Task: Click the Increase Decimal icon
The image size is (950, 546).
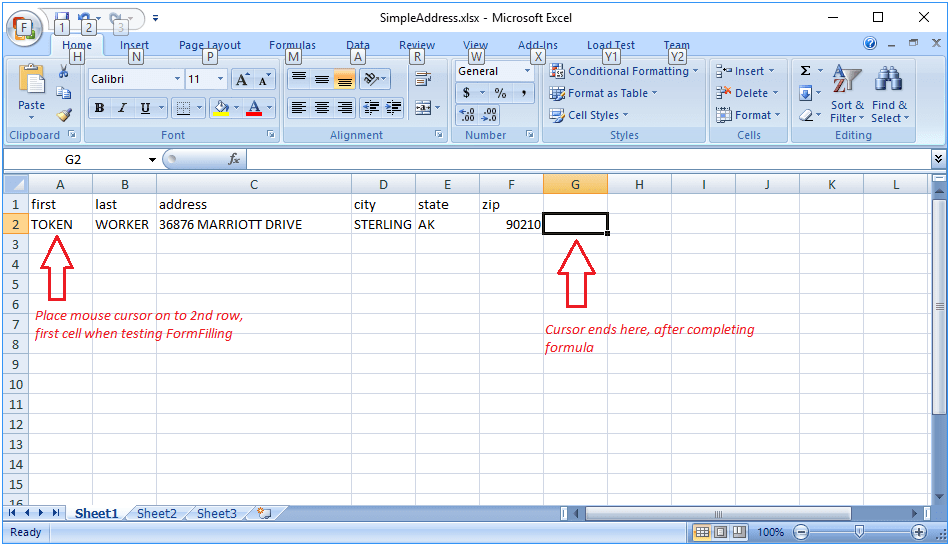Action: click(467, 115)
